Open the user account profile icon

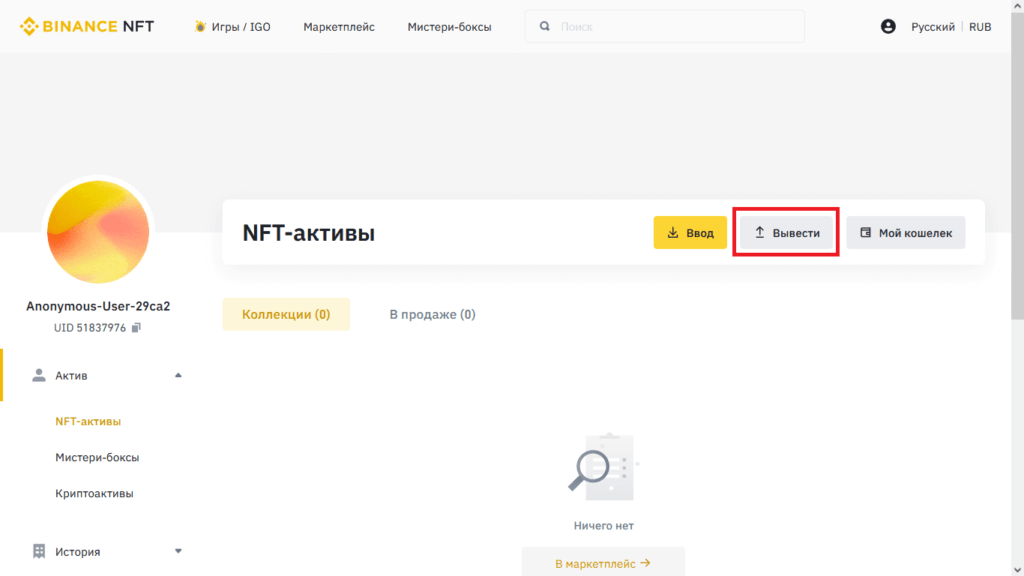tap(888, 27)
